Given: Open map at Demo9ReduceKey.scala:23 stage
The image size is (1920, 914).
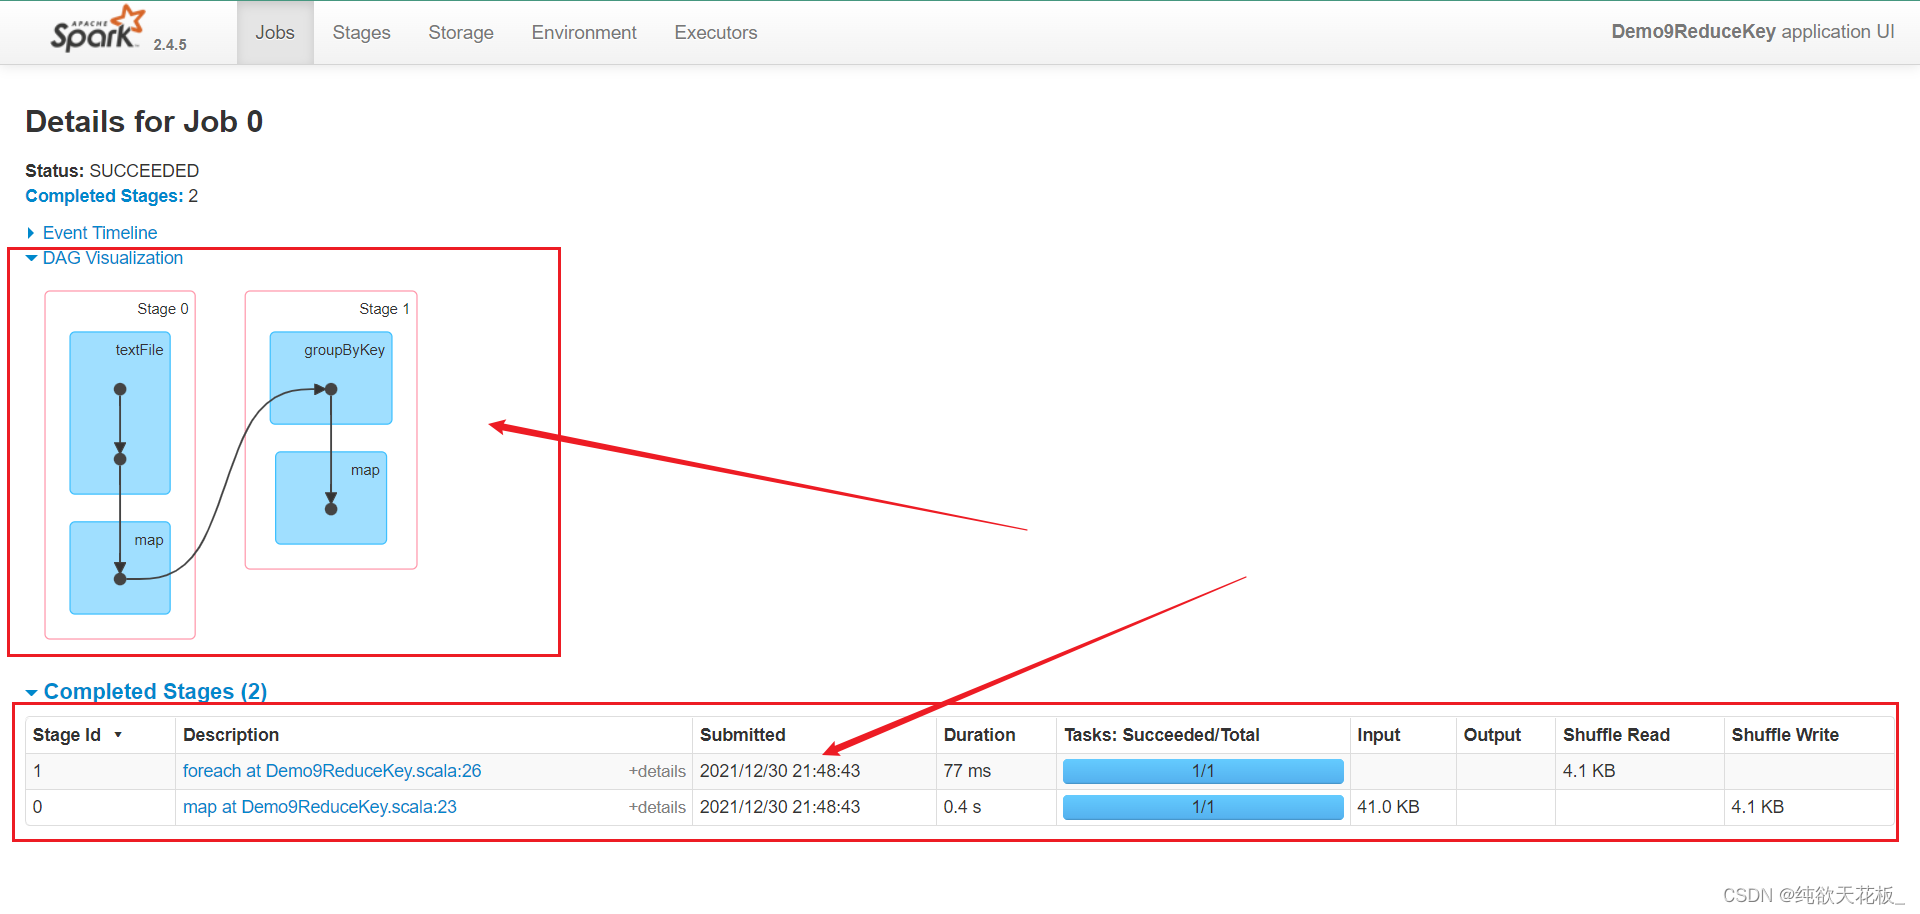Looking at the screenshot, I should pos(320,807).
